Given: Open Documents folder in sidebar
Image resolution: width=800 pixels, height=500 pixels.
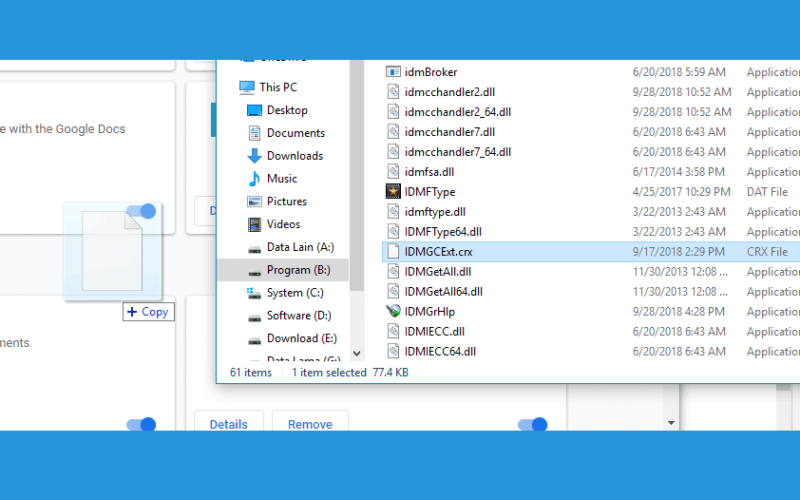Looking at the screenshot, I should coord(295,133).
